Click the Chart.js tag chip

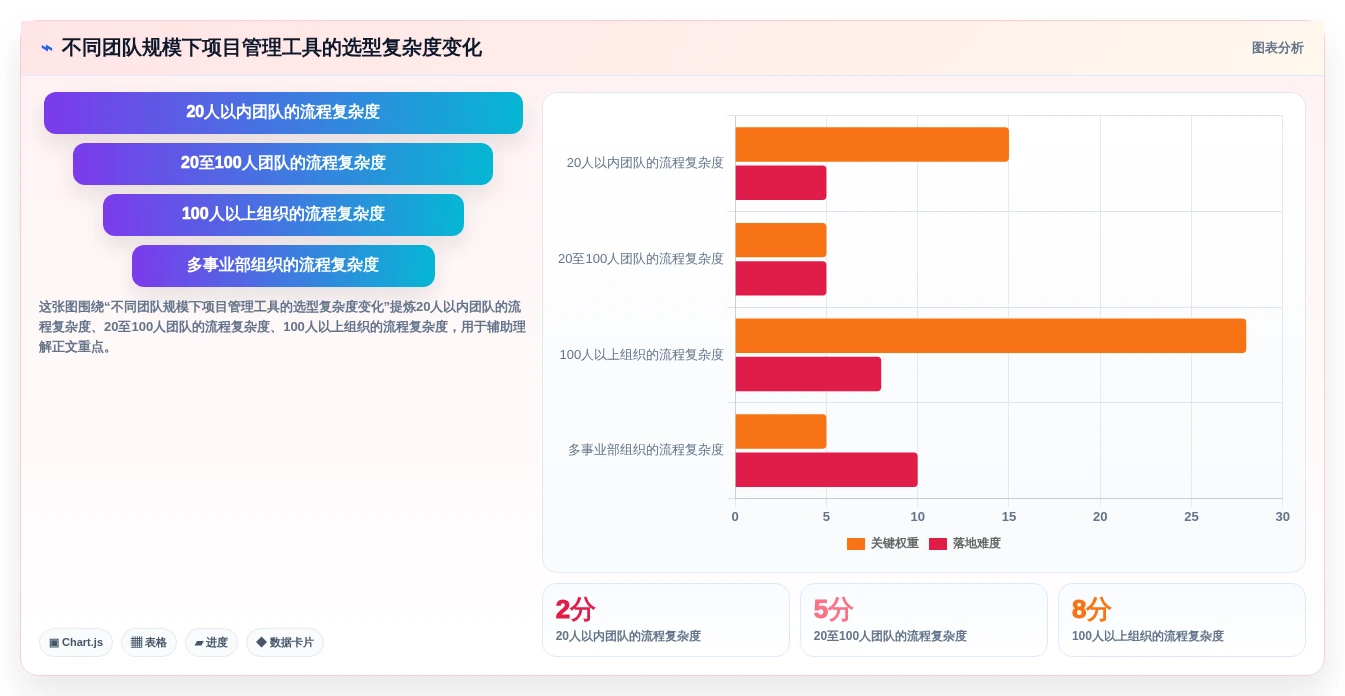coord(76,642)
